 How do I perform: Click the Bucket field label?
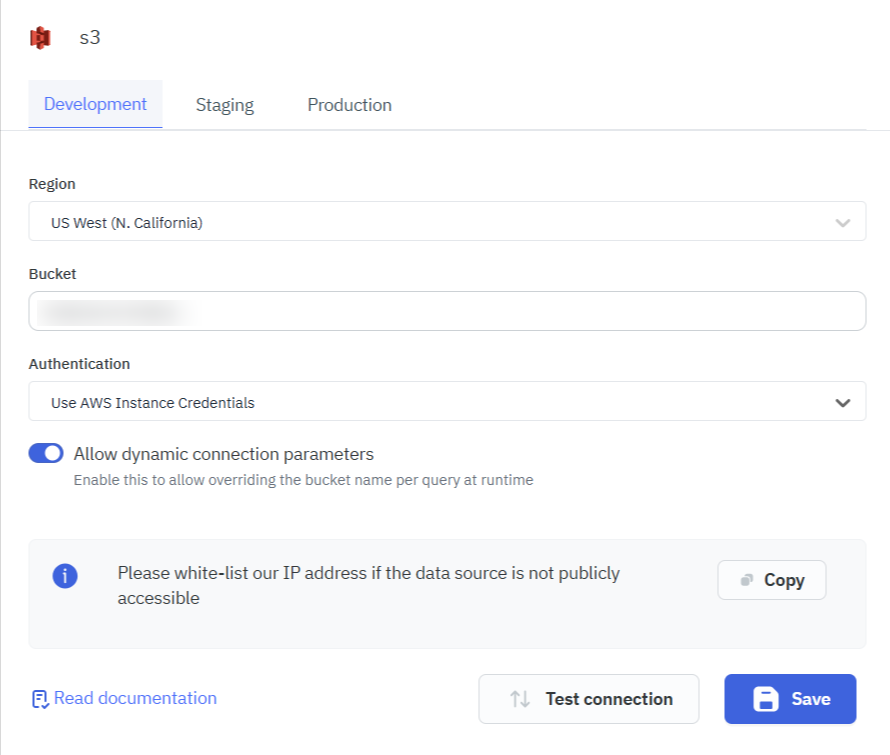pos(52,274)
